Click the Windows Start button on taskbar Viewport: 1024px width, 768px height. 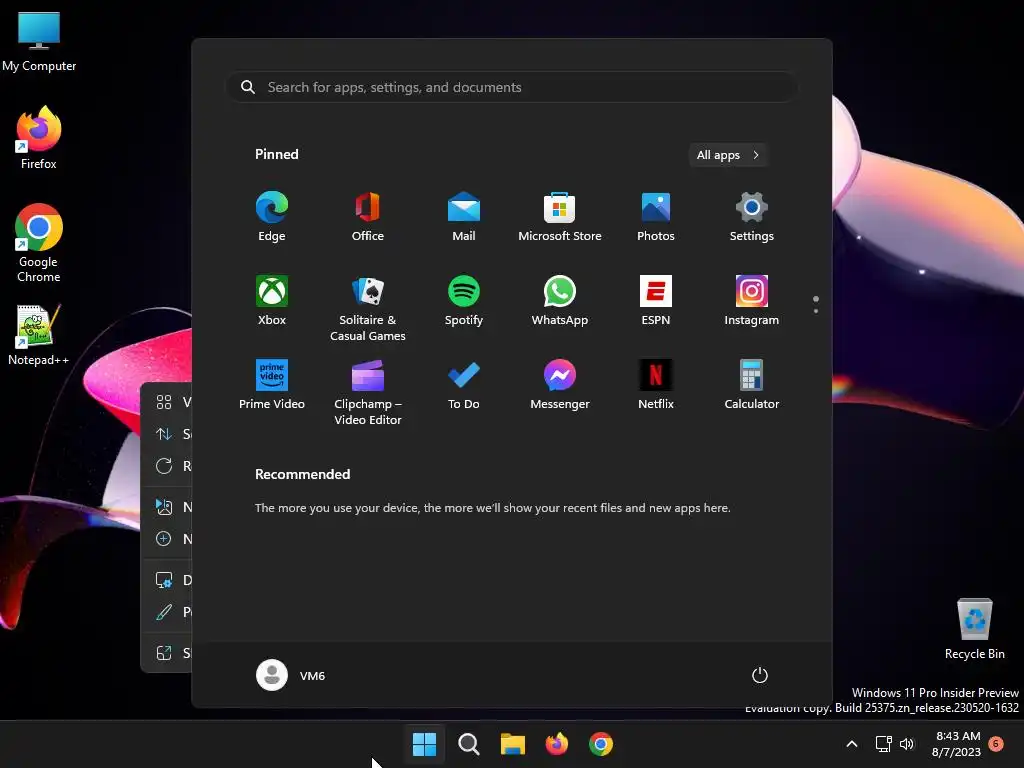click(424, 744)
